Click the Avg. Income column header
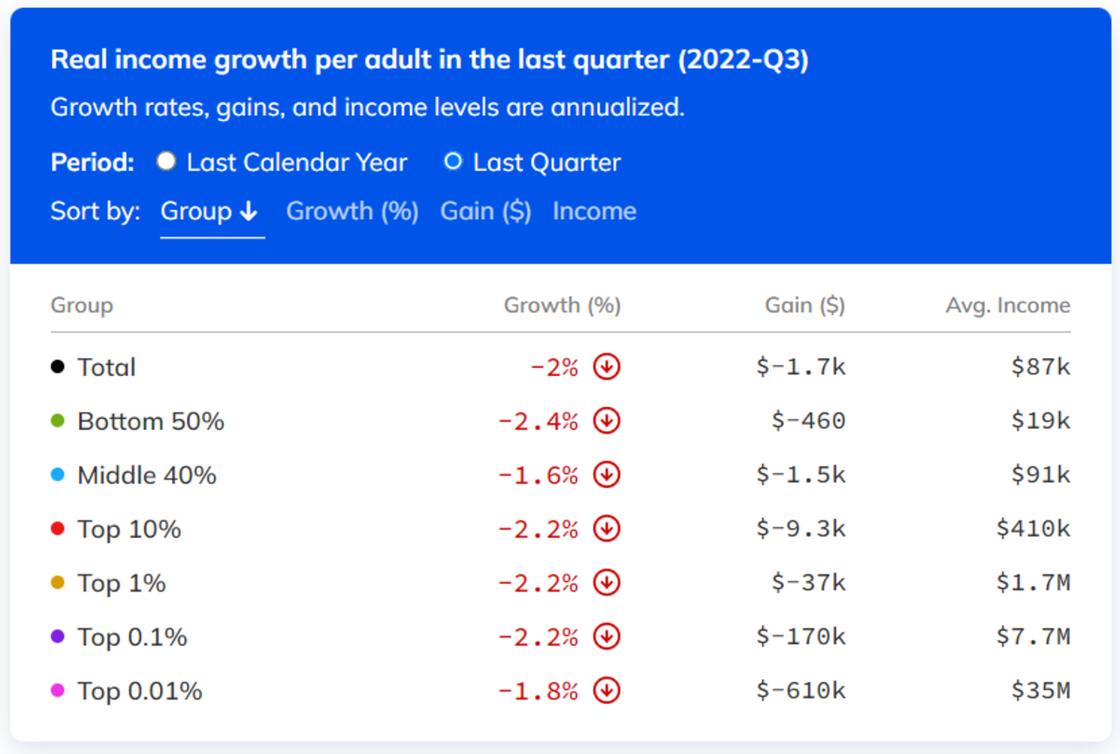 [1007, 305]
